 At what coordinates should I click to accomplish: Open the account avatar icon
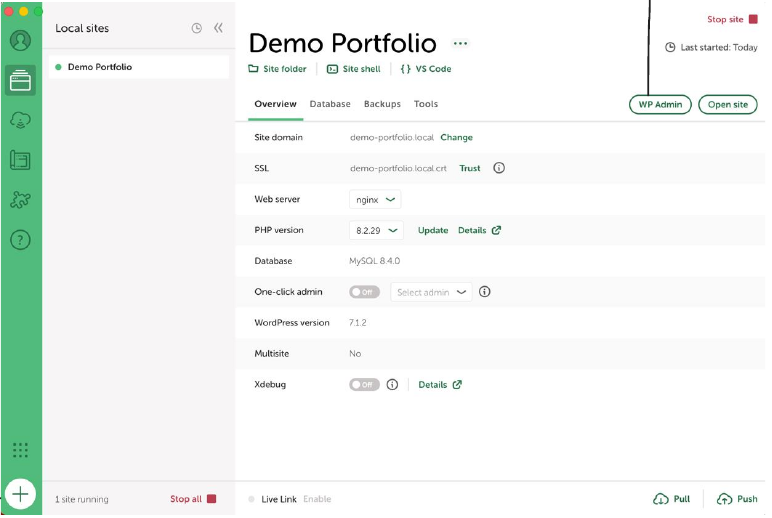tap(20, 40)
